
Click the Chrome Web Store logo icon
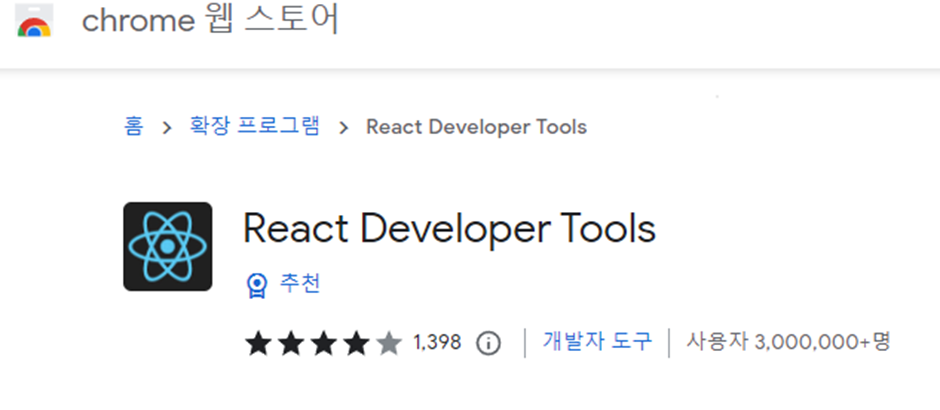[x=34, y=21]
